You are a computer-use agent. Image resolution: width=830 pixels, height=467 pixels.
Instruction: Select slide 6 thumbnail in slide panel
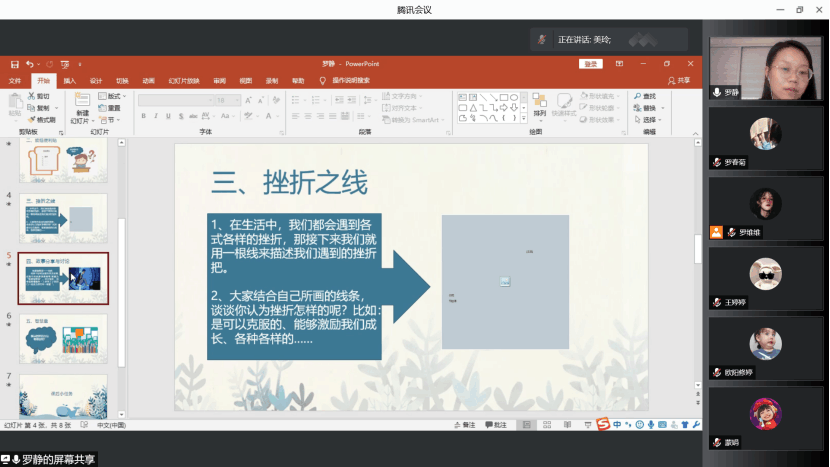tap(63, 338)
